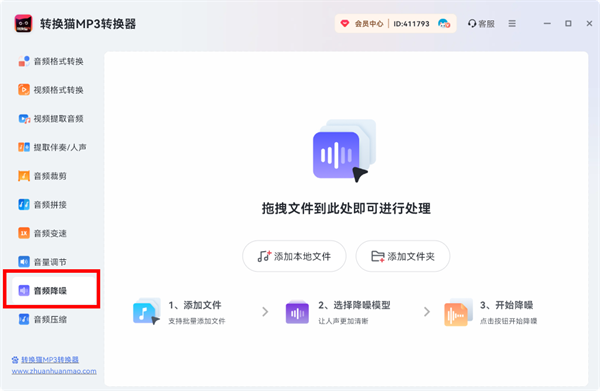
Task: Contact 客服 customer service
Action: pyautogui.click(x=481, y=24)
